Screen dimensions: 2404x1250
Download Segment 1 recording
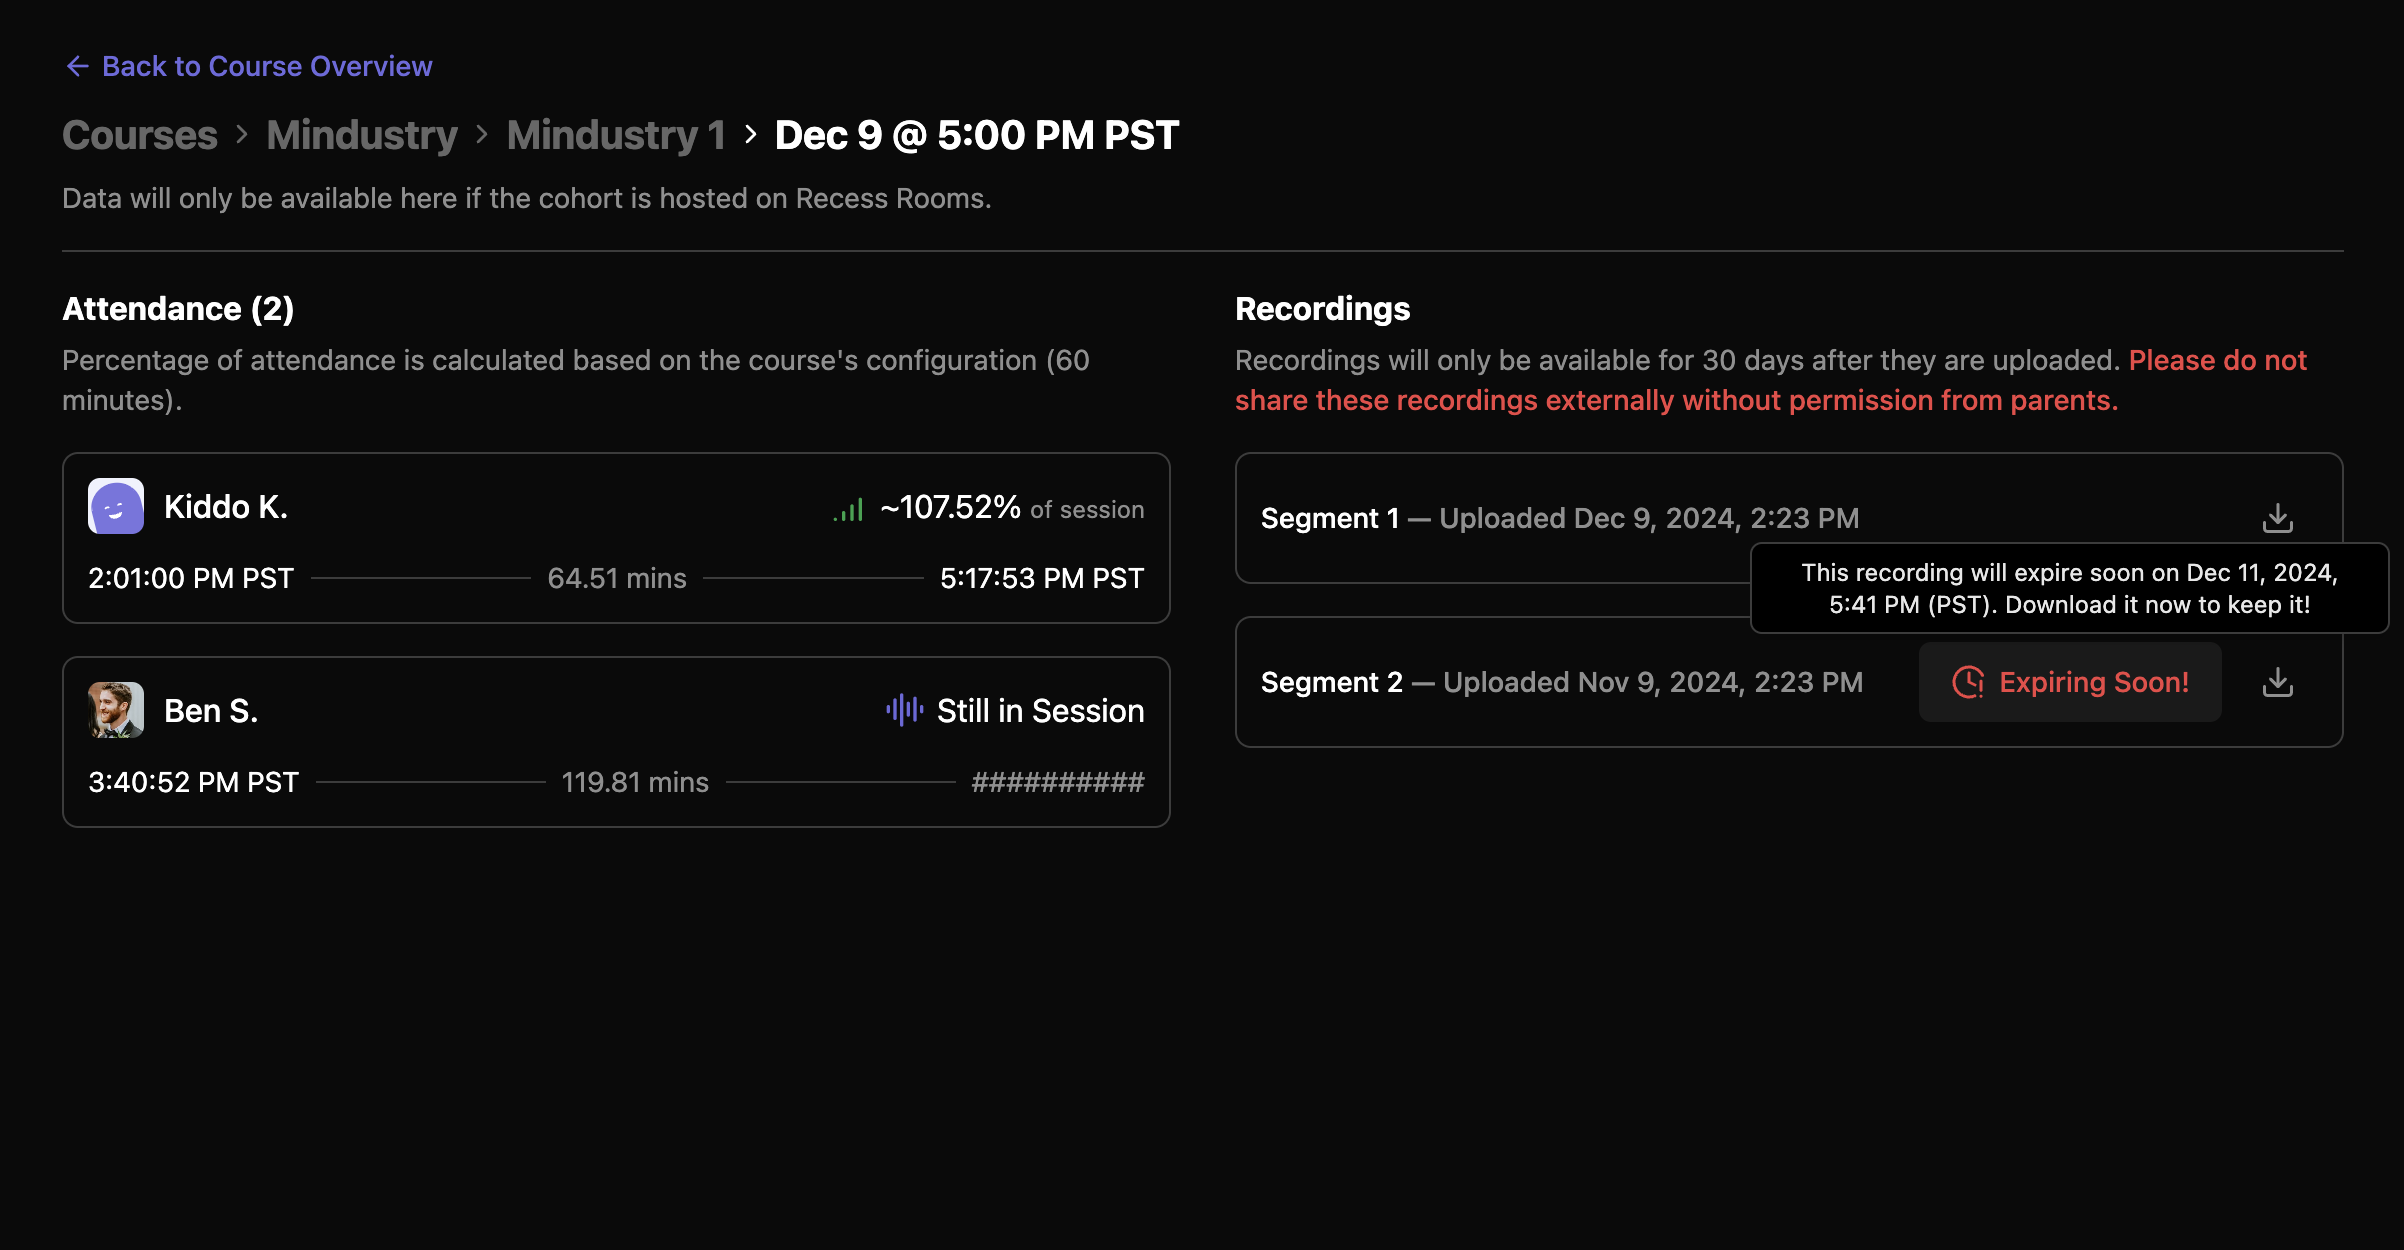tap(2277, 518)
